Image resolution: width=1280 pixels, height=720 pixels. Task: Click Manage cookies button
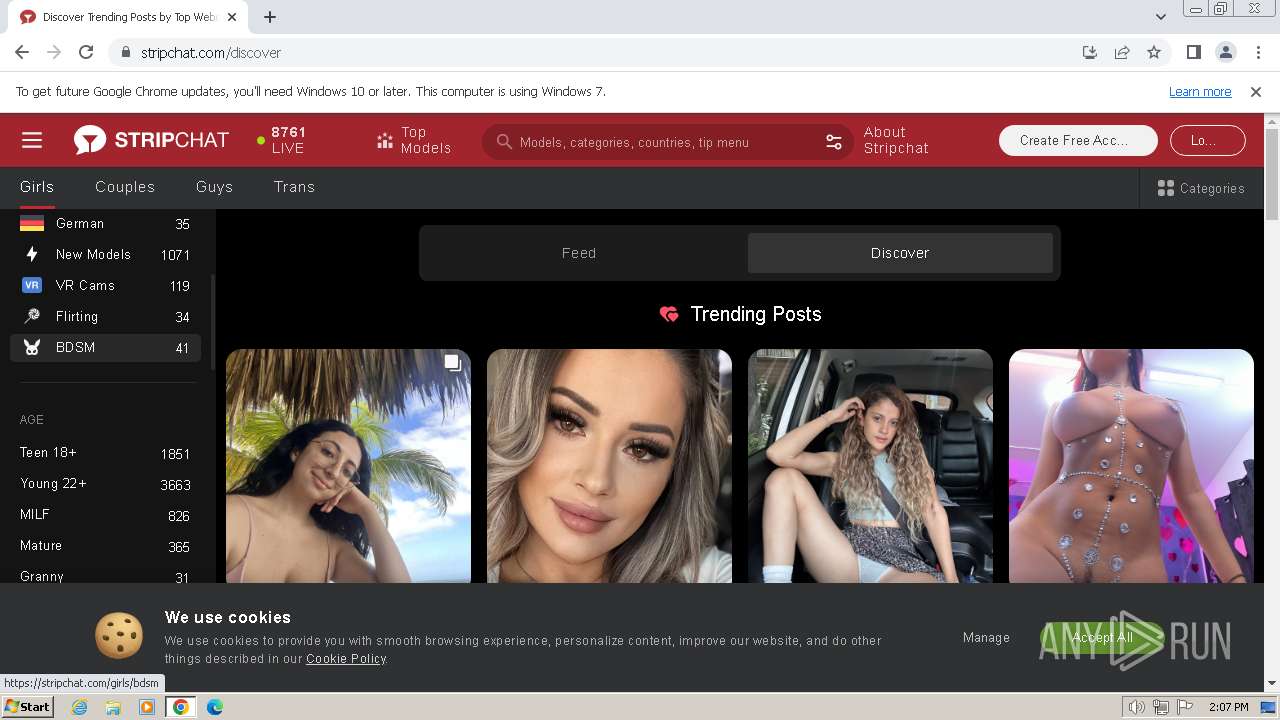tap(986, 637)
